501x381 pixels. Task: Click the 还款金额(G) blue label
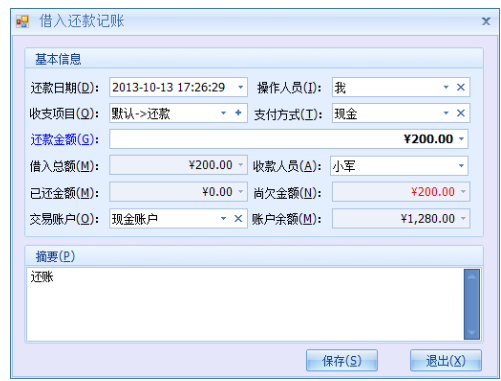tap(64, 139)
